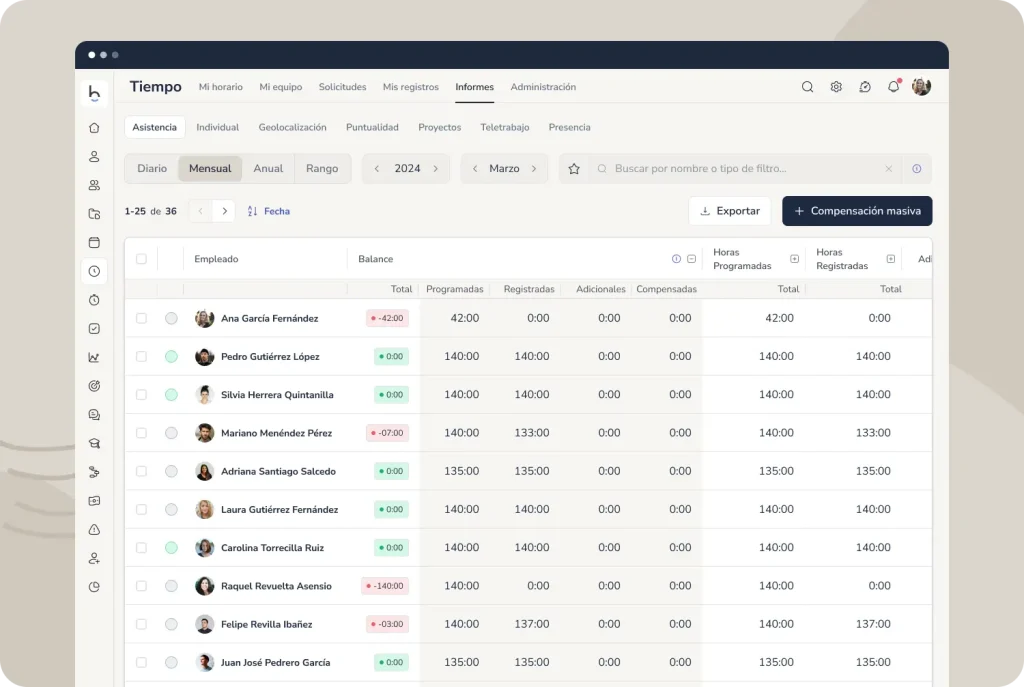1024x687 pixels.
Task: Open the user avatar in header
Action: (x=921, y=86)
